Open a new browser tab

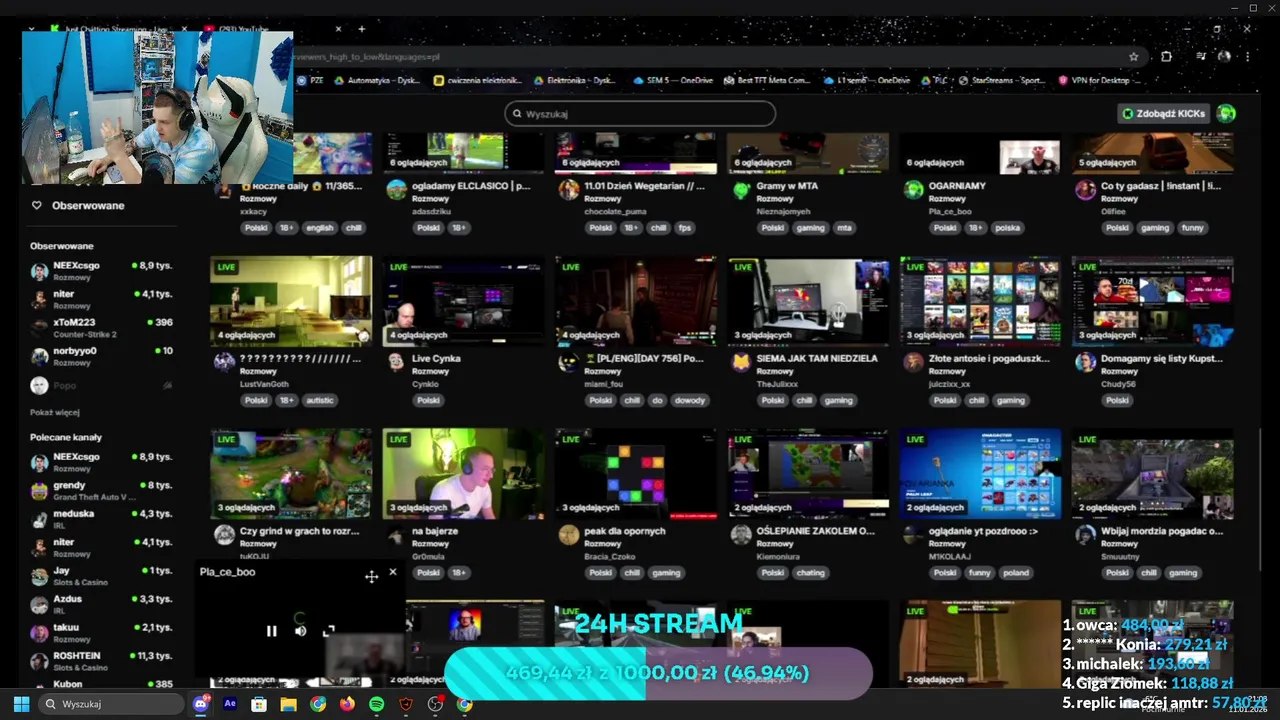(x=361, y=29)
